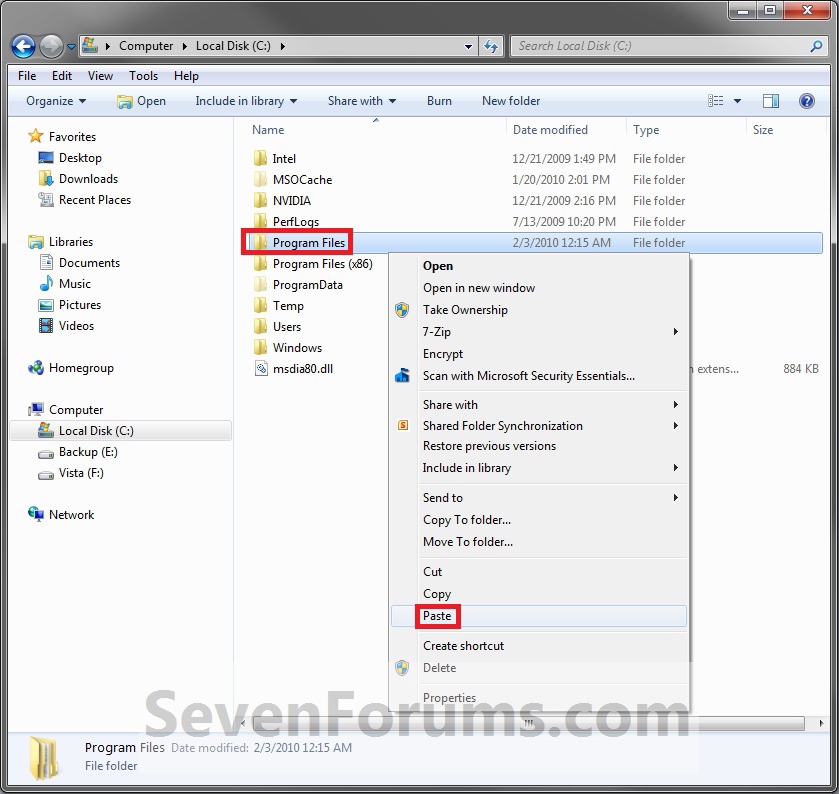Open the File menu

point(27,76)
